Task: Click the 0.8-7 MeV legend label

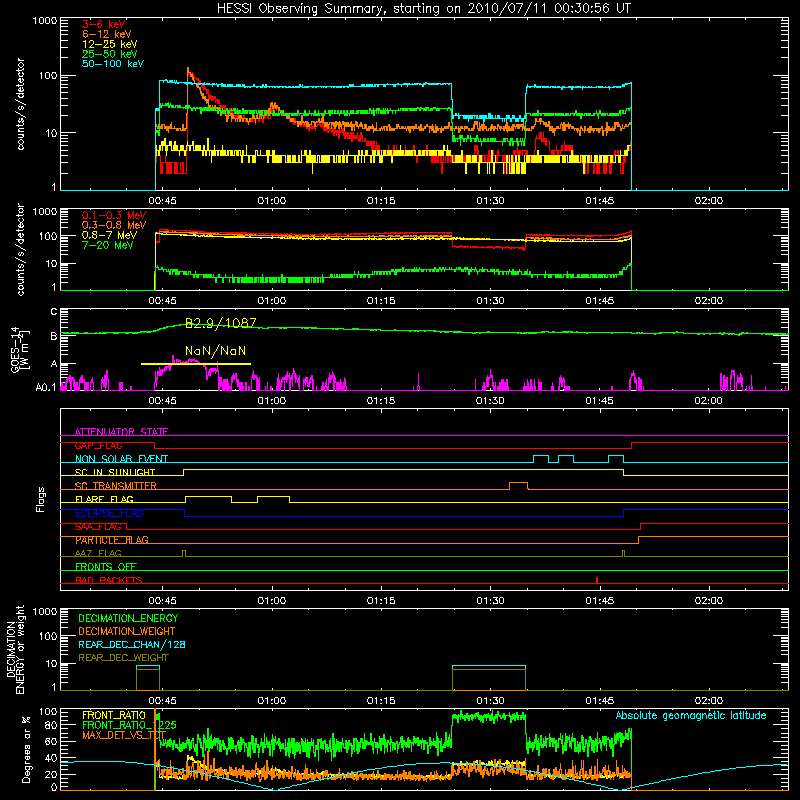Action: 109,235
